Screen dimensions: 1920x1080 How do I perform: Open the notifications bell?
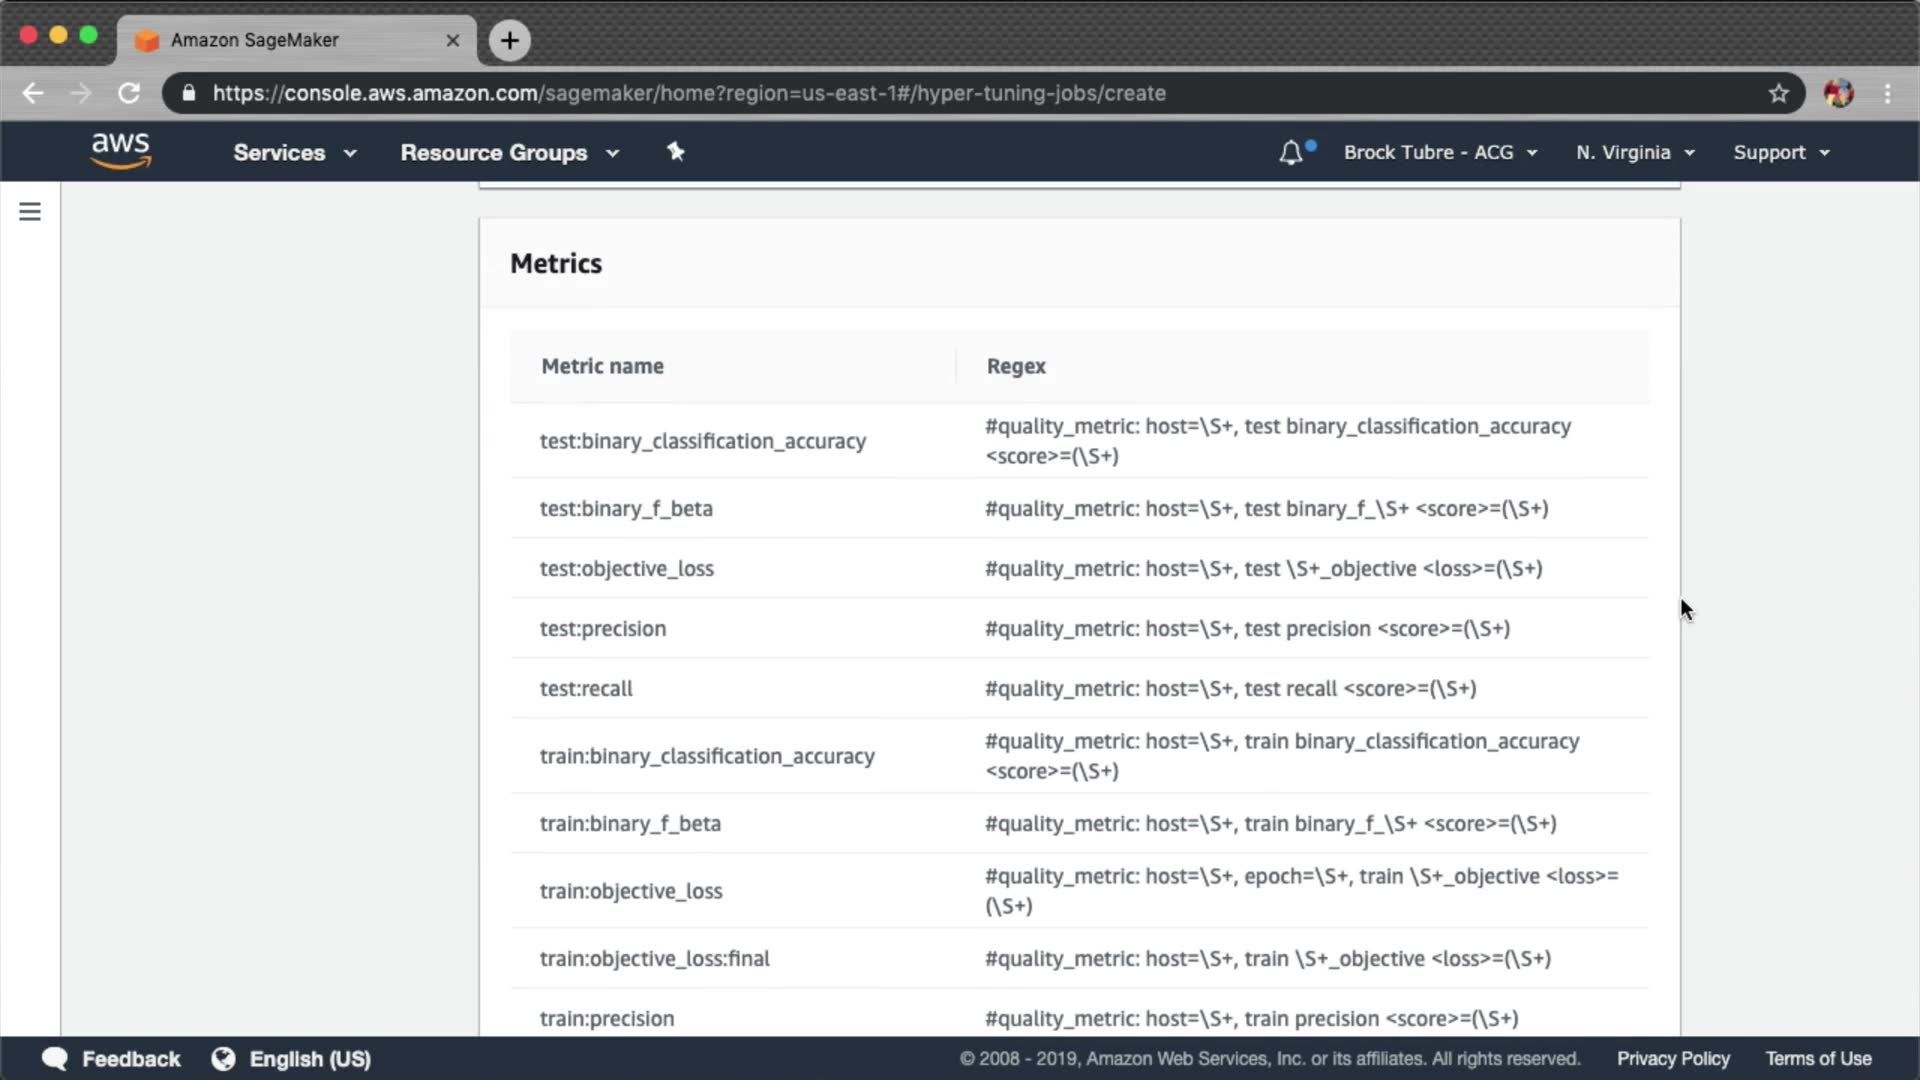click(x=1291, y=152)
